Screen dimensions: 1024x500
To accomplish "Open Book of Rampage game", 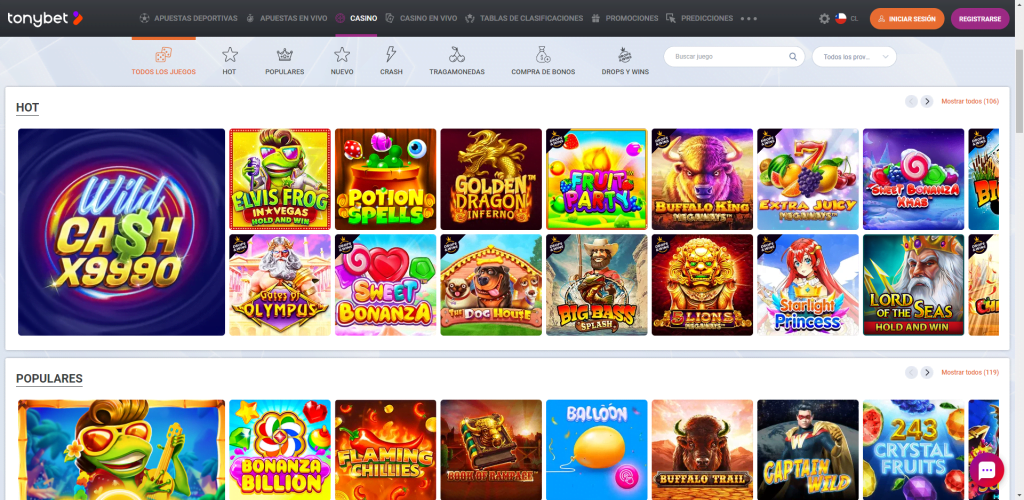I will click(x=491, y=450).
